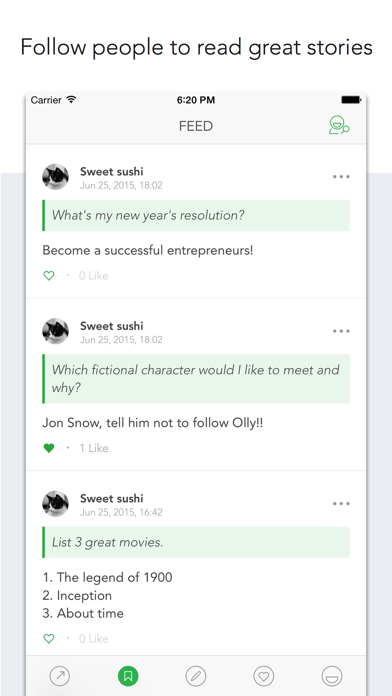Open the find people search icon

339,125
